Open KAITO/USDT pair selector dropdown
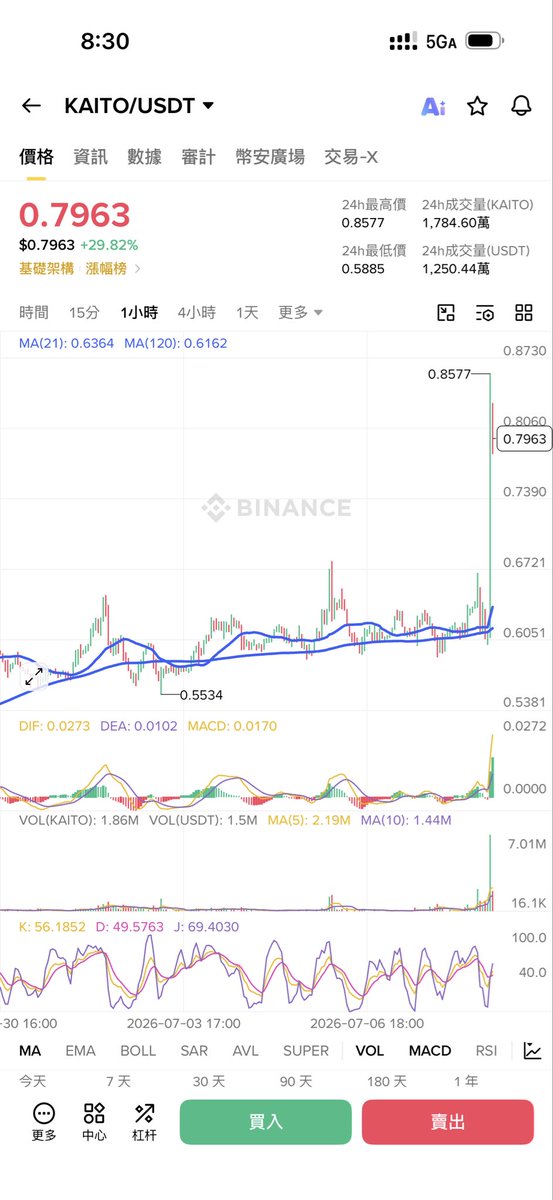 click(139, 106)
